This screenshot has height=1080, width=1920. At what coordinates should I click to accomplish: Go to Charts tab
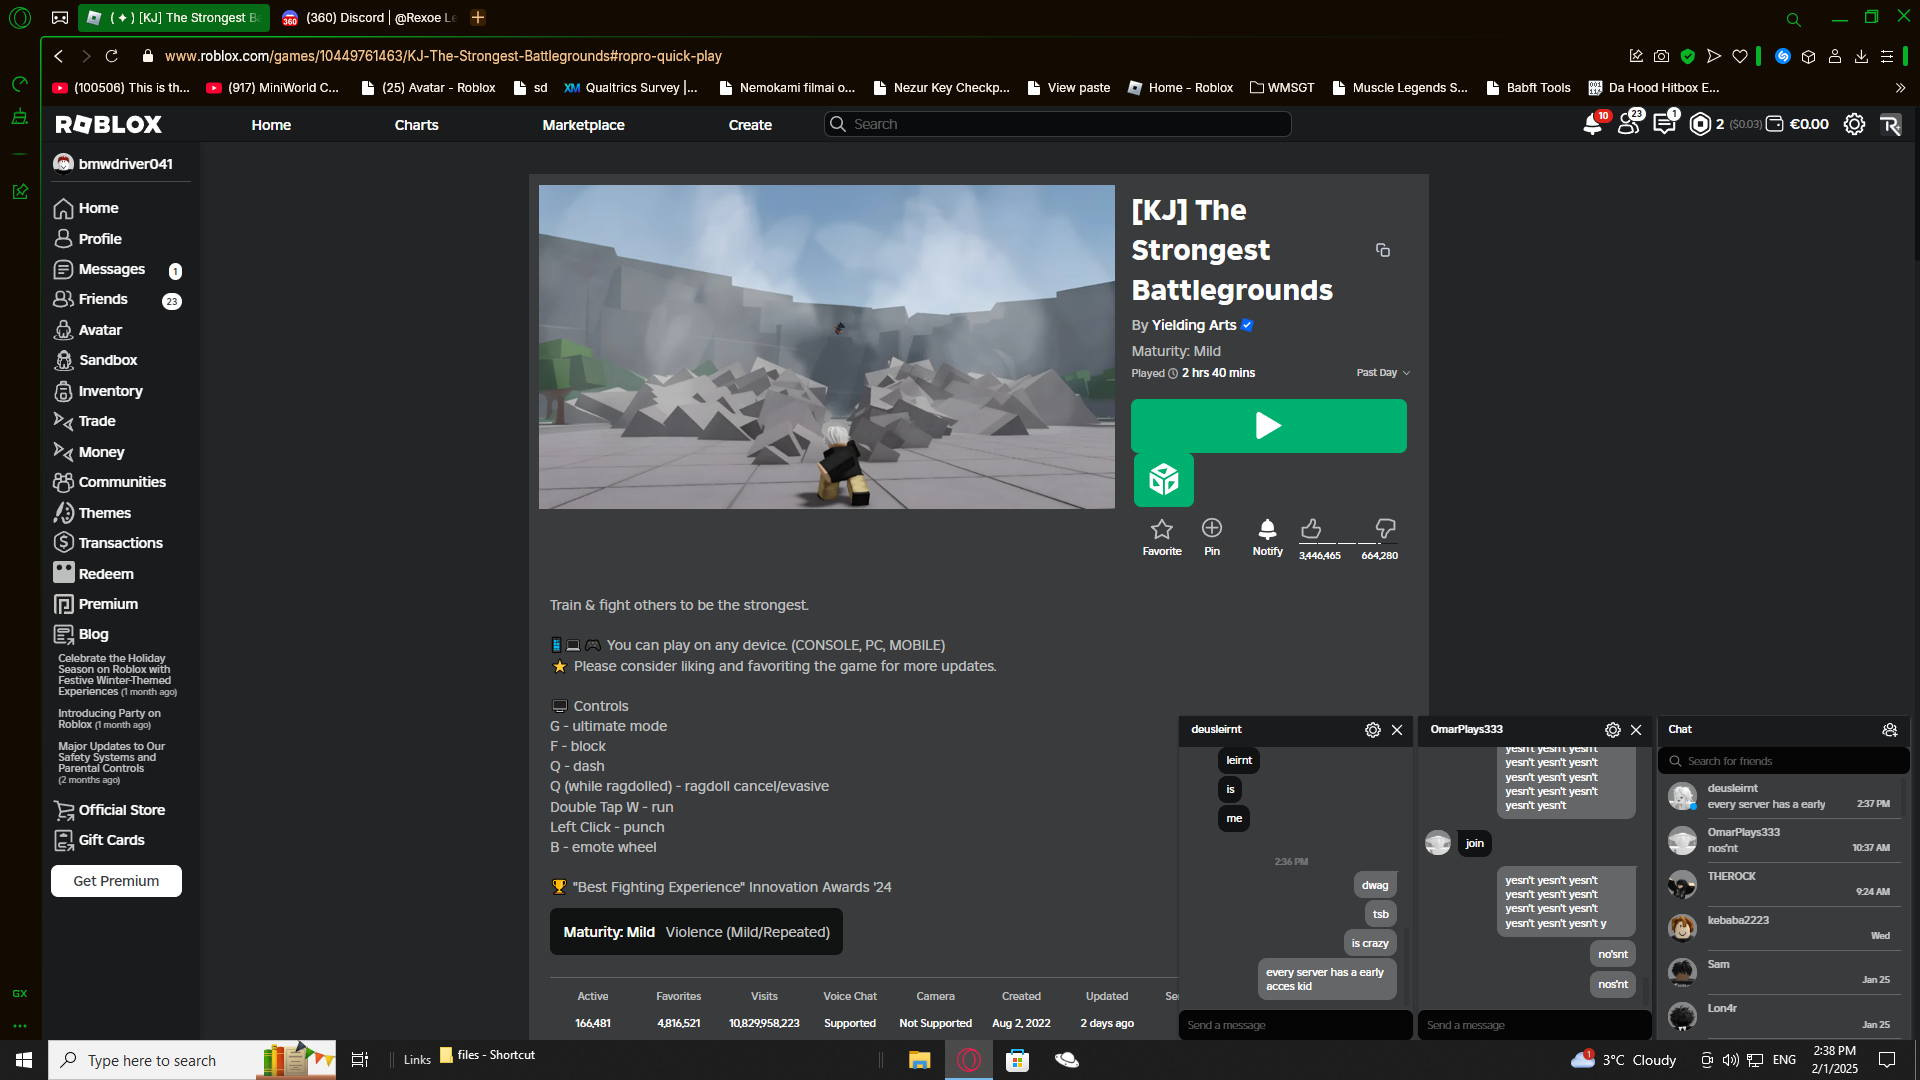(416, 125)
